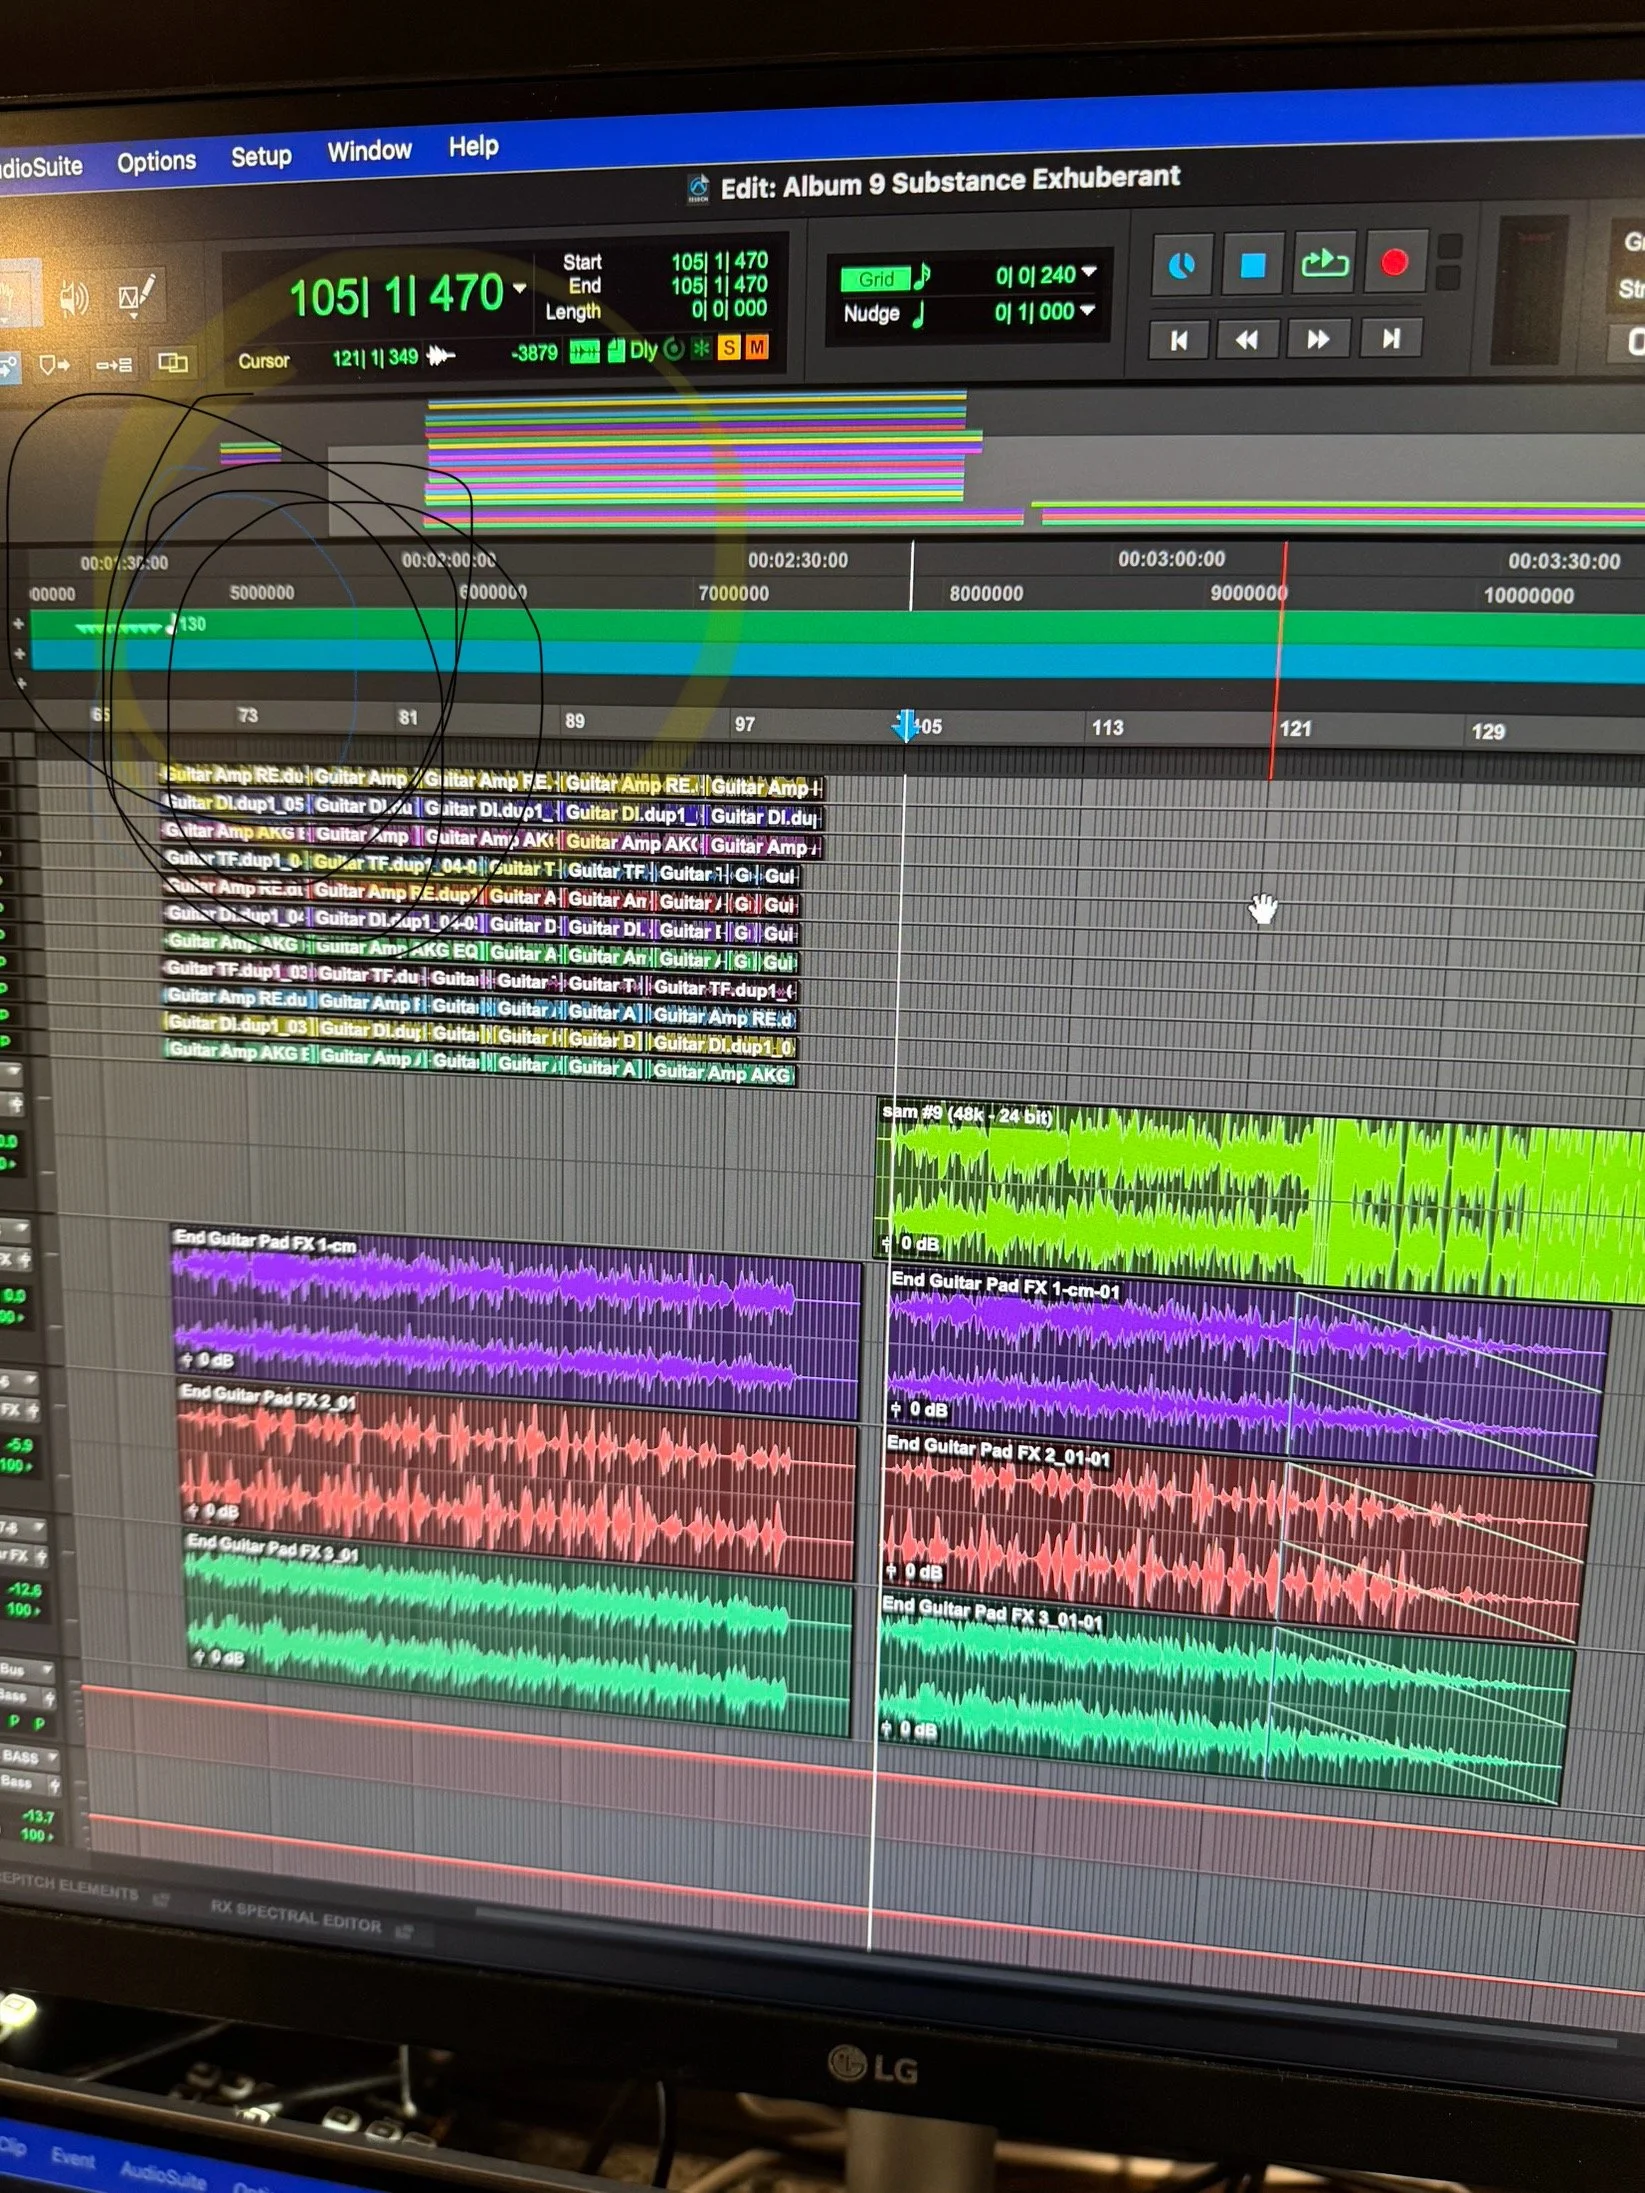
Task: Click the green asterisk status indicator
Action: point(701,348)
